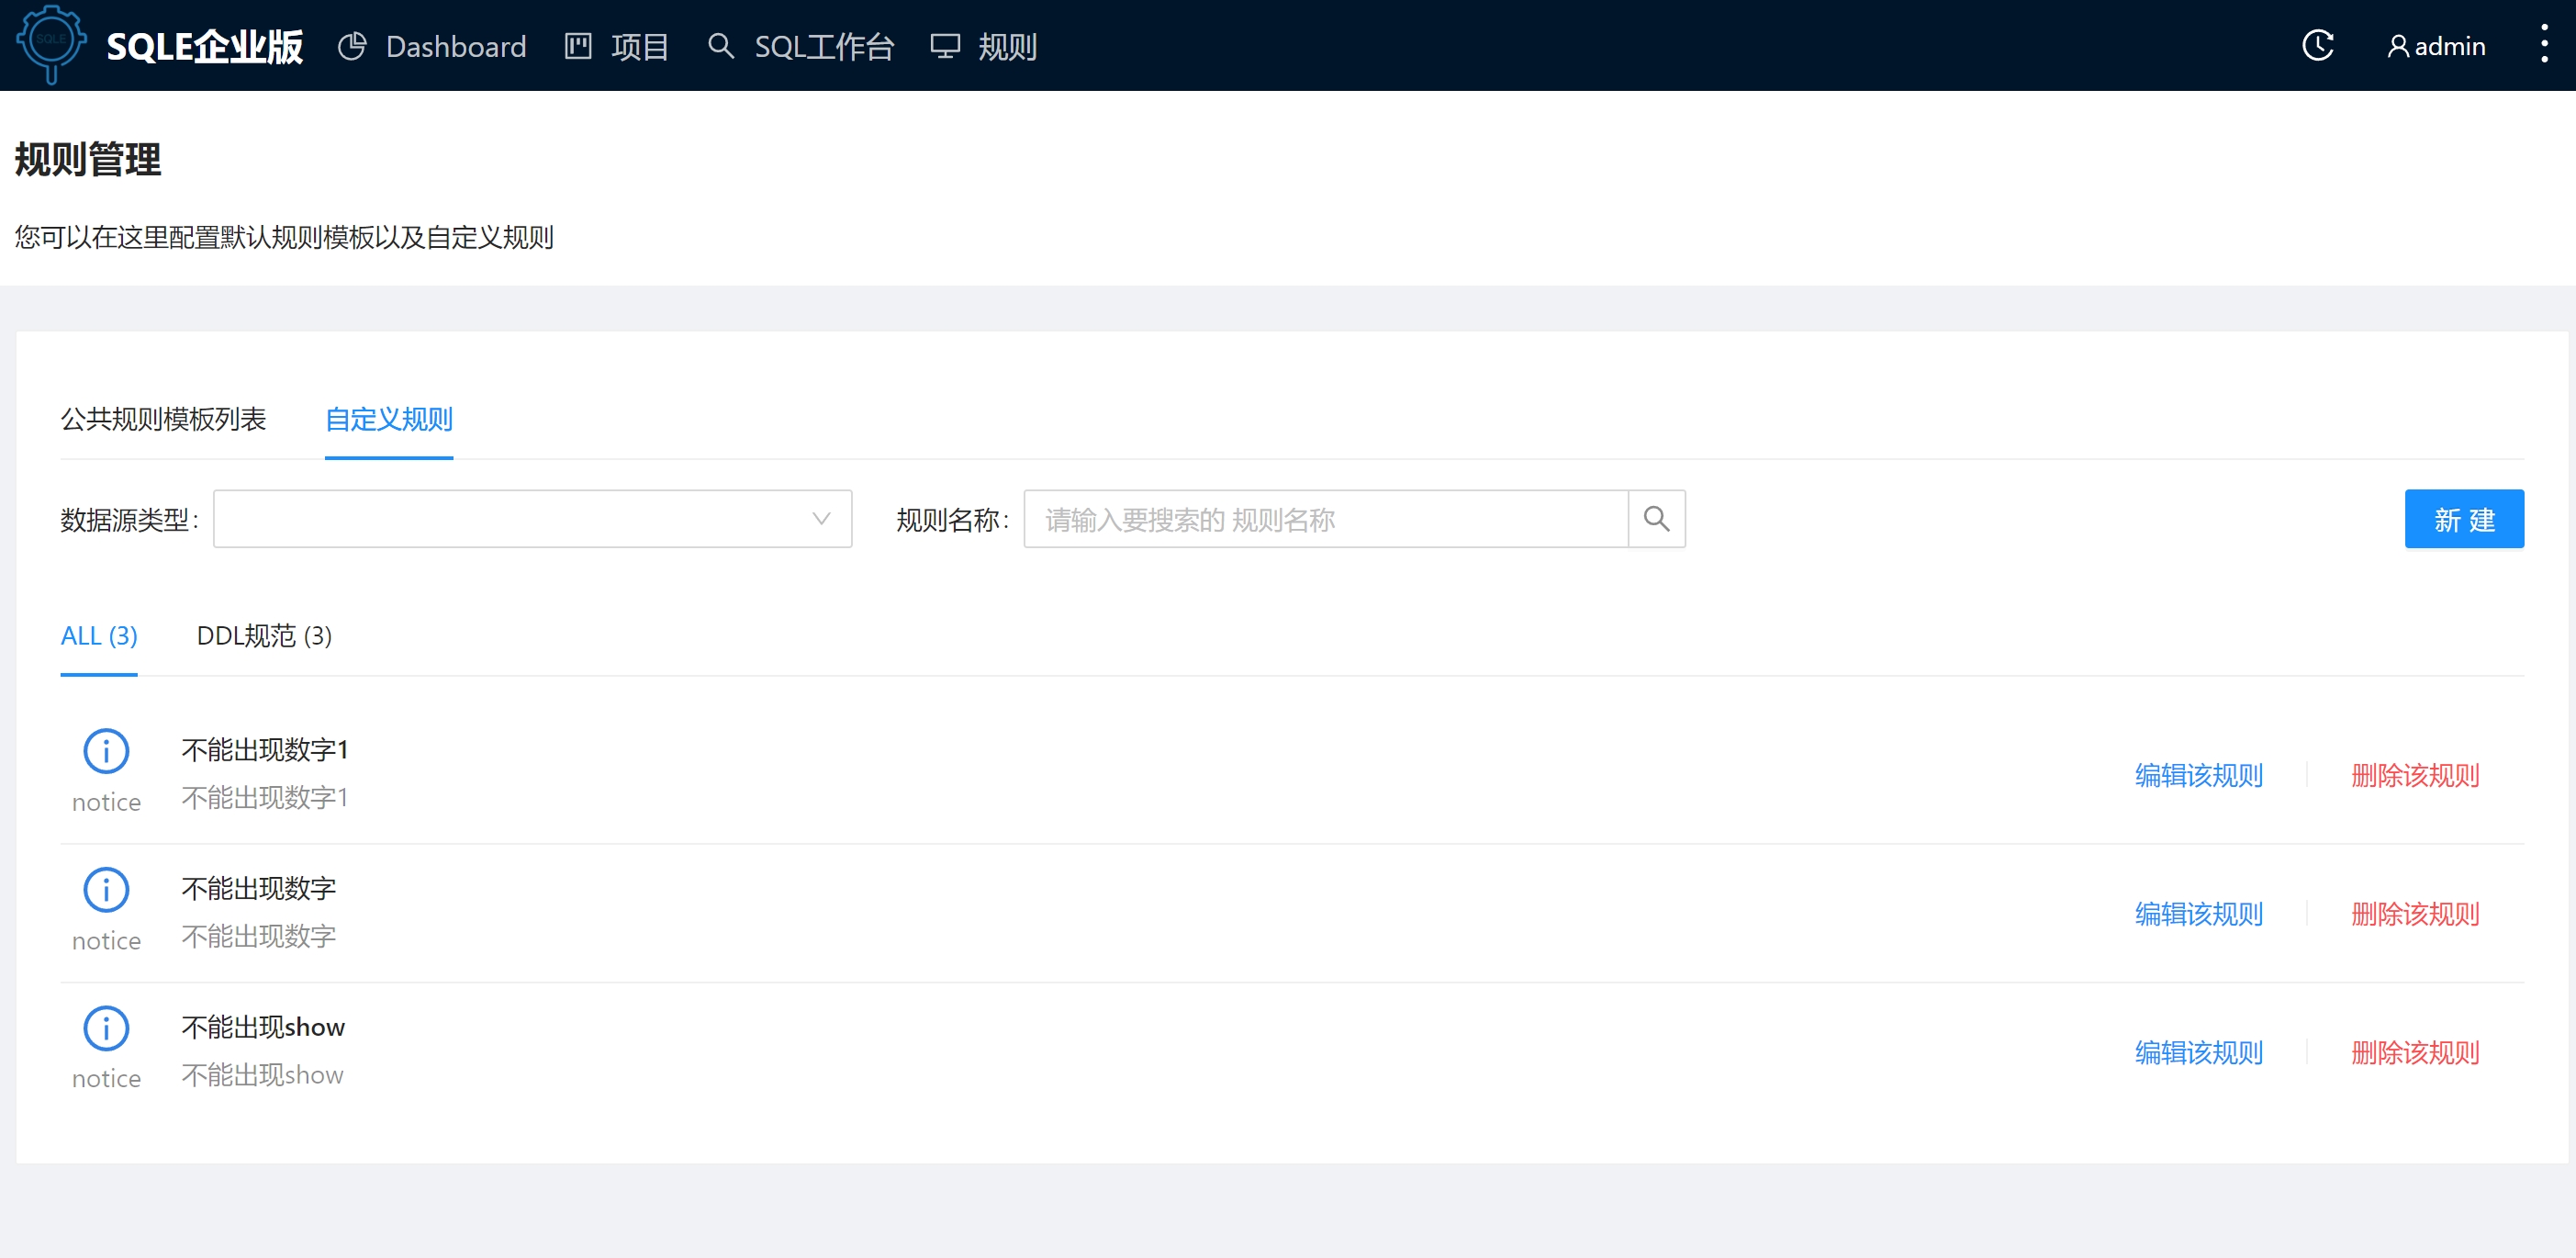This screenshot has height=1258, width=2576.
Task: Expand the 数据源类型 dropdown arrow
Action: 821,519
